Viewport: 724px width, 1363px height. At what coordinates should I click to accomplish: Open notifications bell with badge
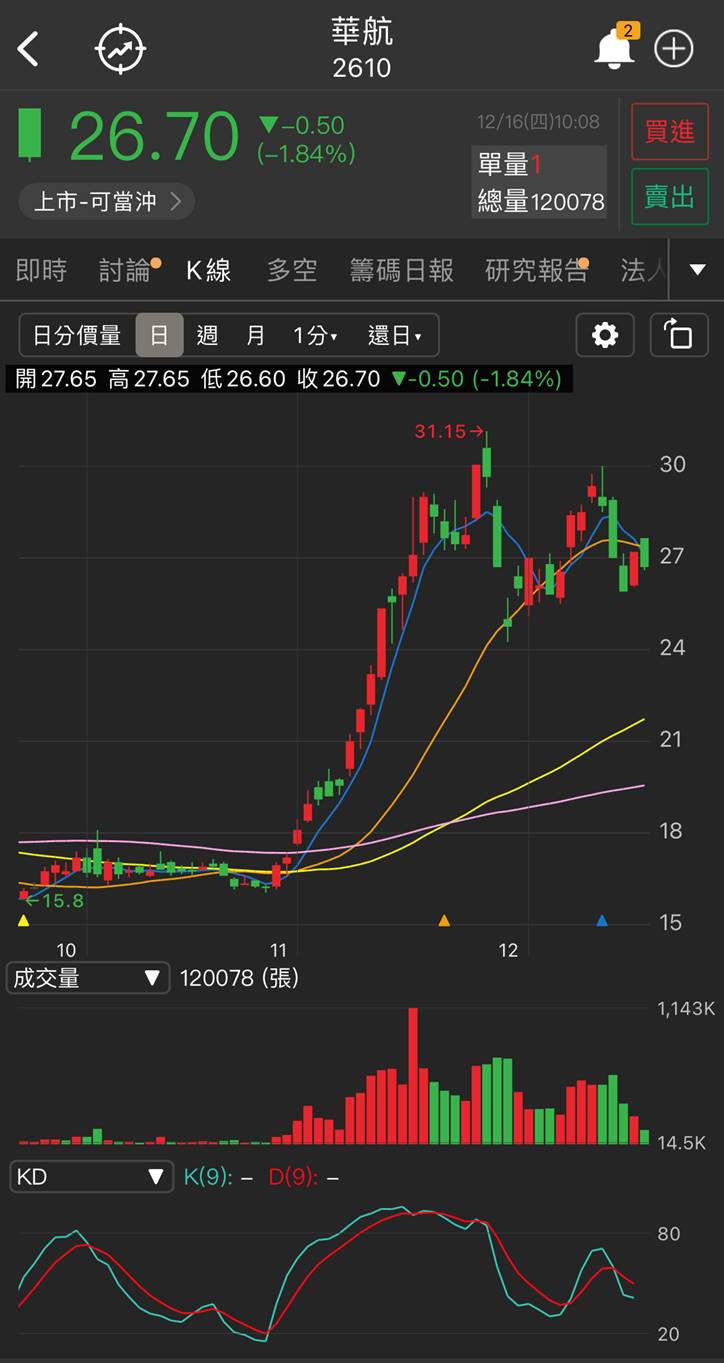click(x=615, y=47)
